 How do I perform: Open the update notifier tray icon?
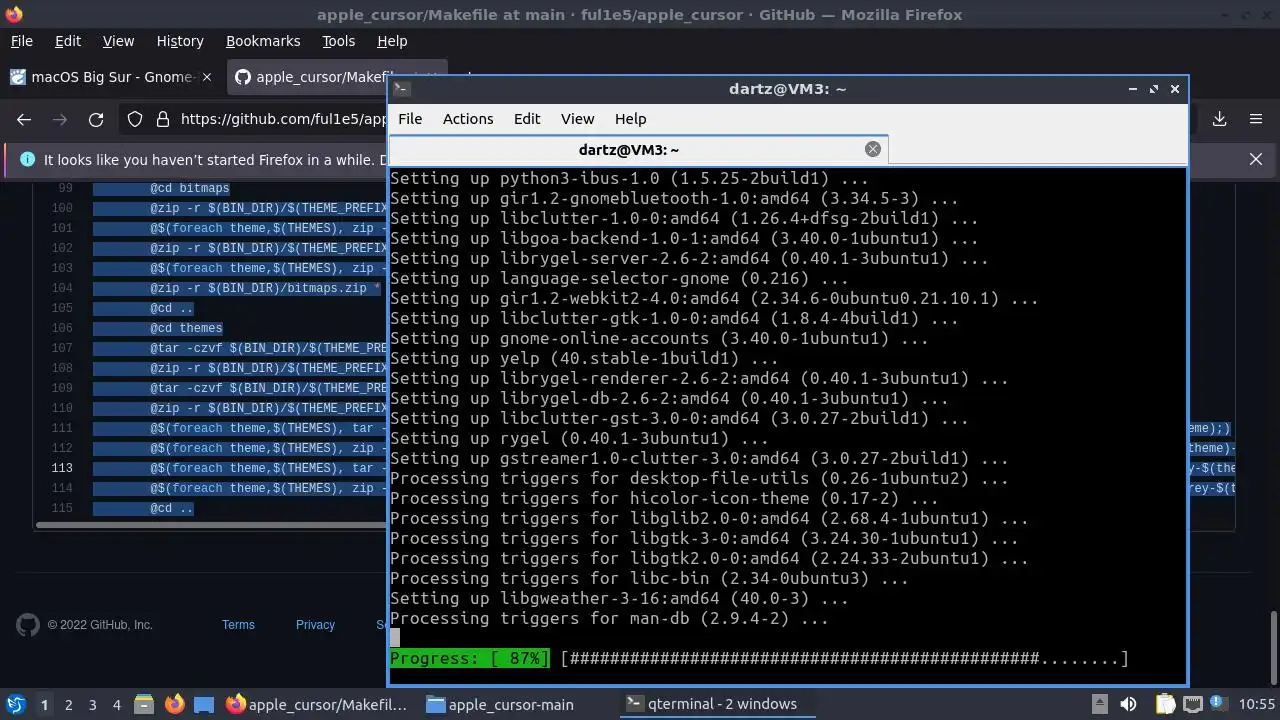point(1219,704)
